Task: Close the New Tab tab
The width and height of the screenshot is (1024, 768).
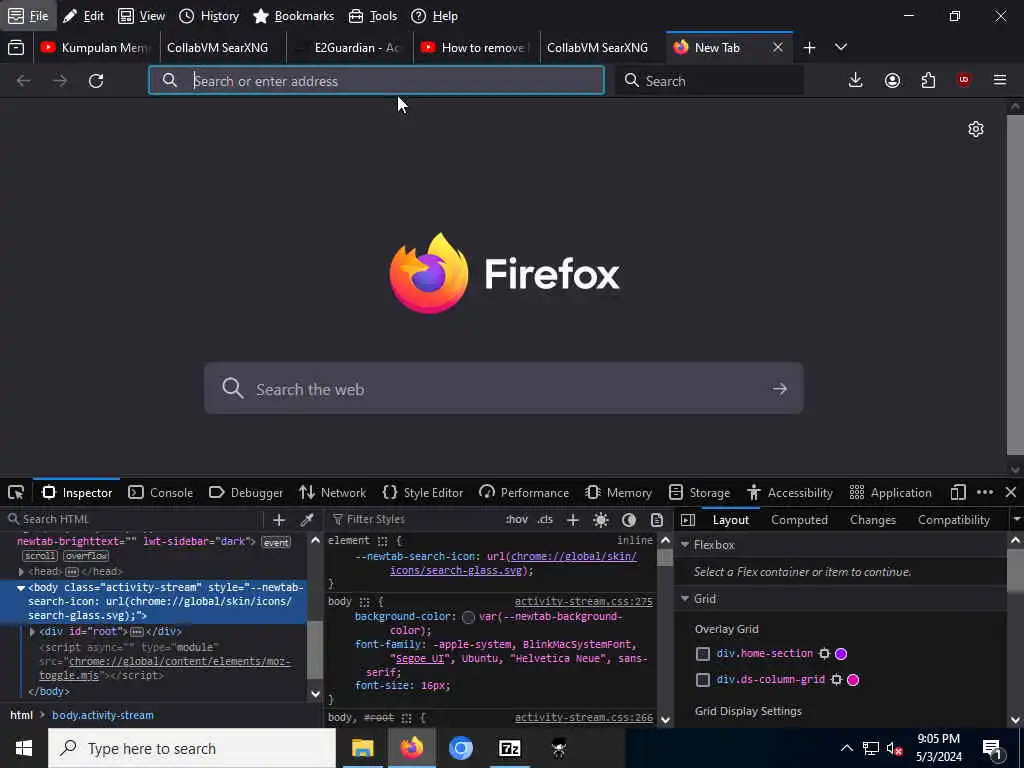Action: (x=778, y=48)
